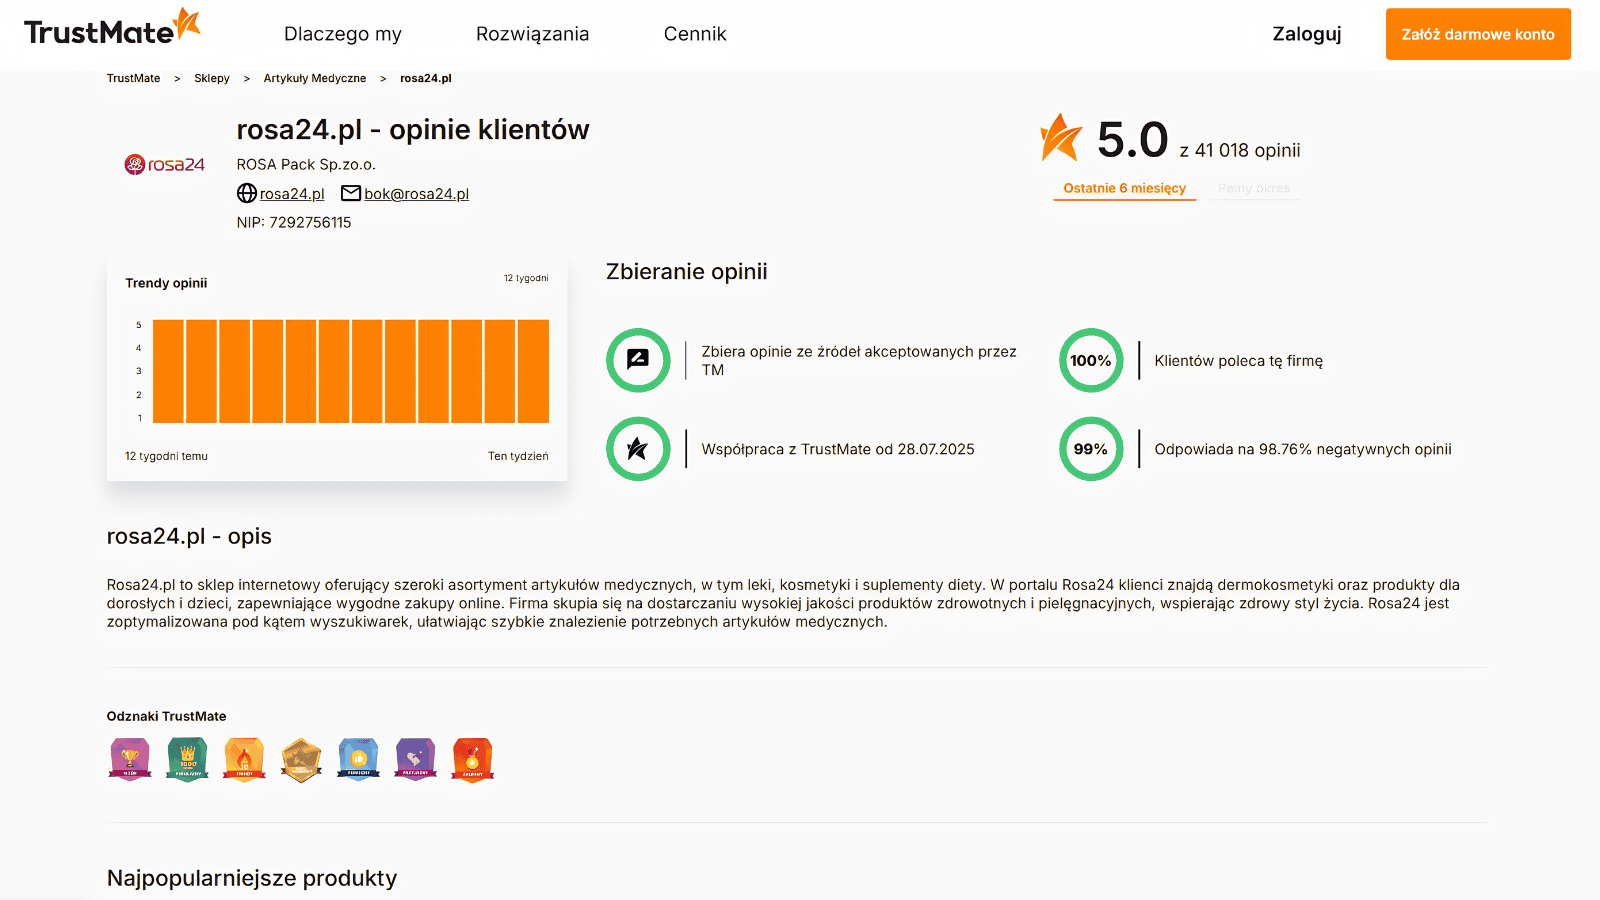
Task: Open the Rozwiązania menu
Action: 532,34
